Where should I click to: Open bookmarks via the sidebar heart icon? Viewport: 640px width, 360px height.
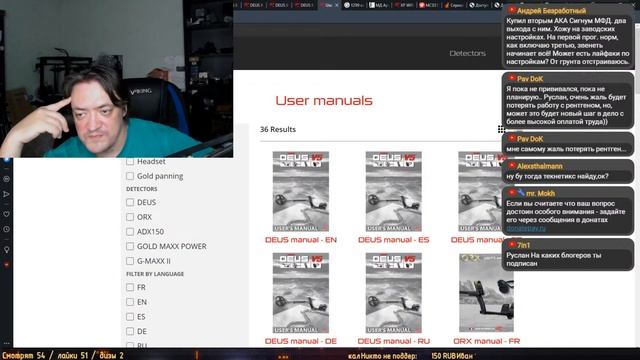(6, 214)
